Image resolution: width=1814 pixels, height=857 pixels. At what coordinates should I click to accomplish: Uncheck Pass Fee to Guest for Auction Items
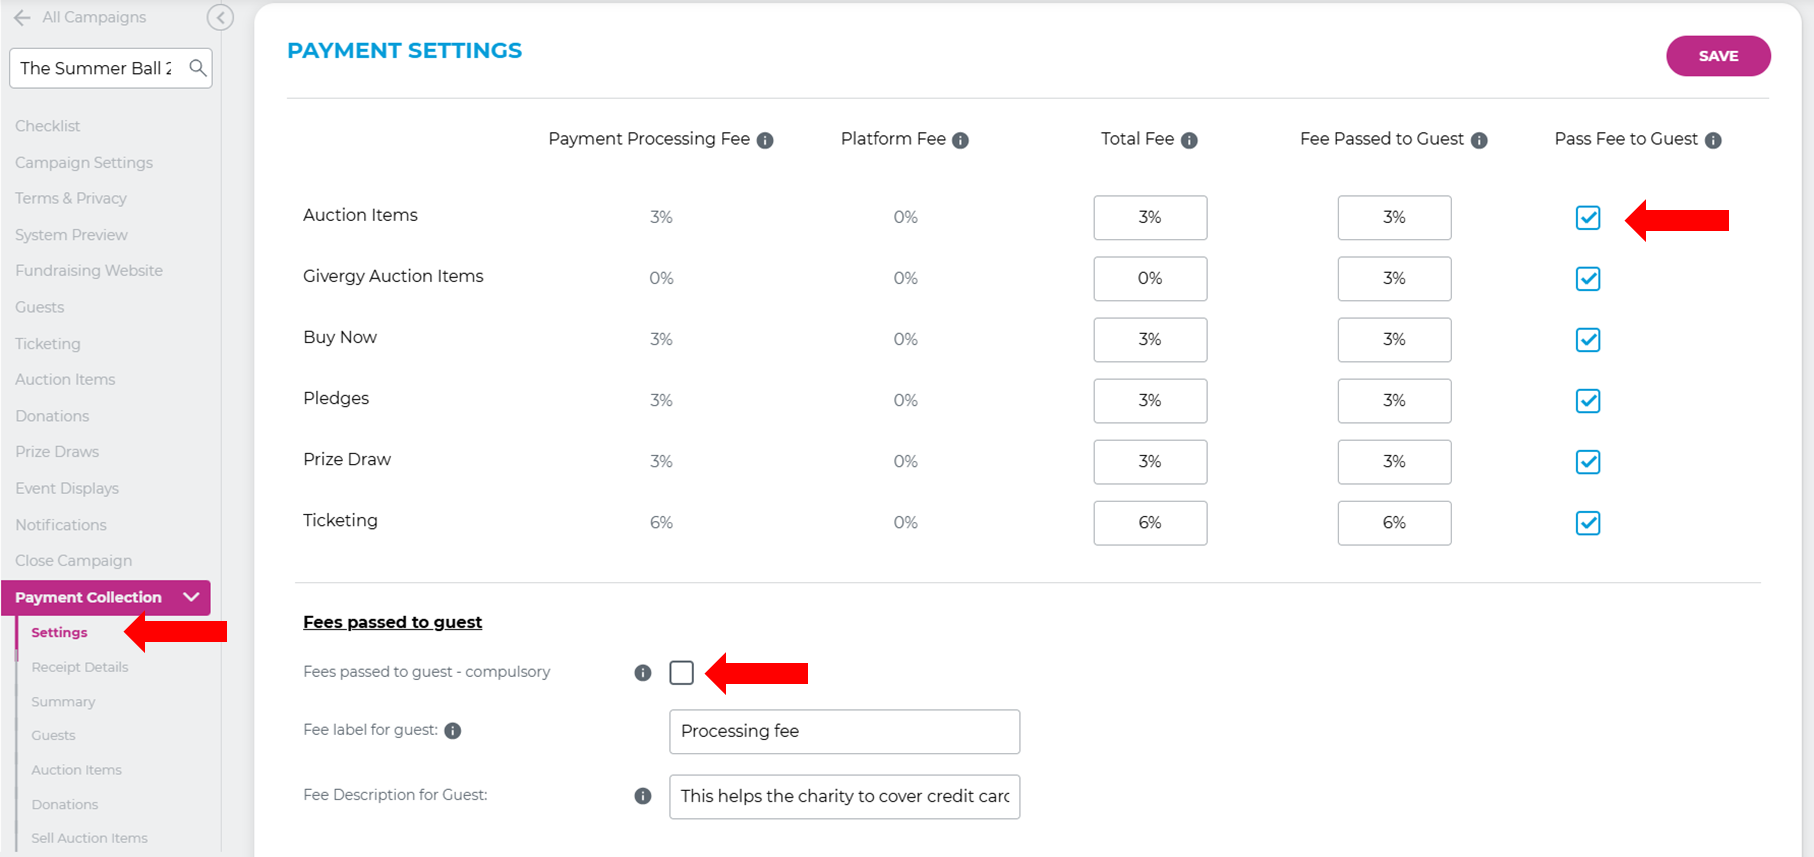point(1587,218)
